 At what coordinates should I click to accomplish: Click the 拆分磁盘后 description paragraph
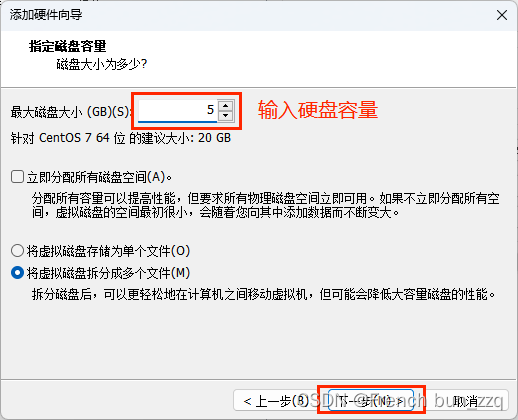coord(264,294)
